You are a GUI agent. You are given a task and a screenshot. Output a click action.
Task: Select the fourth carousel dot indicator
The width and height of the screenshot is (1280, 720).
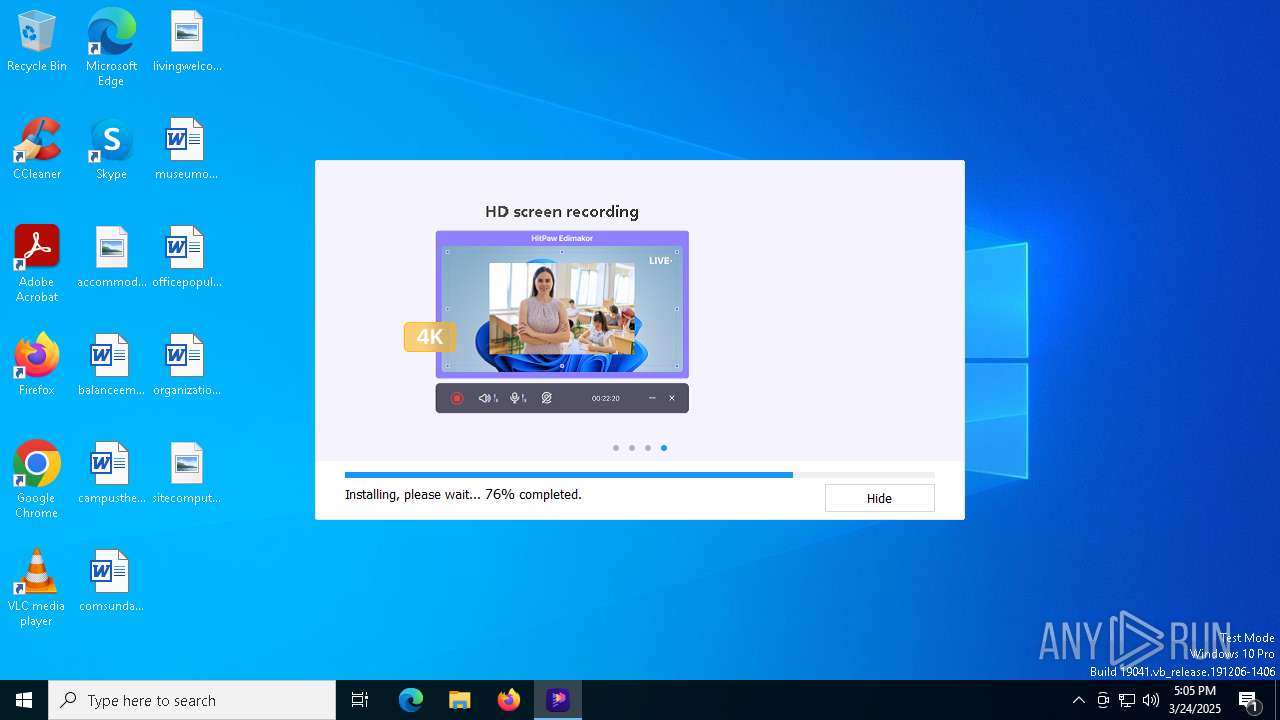(664, 448)
